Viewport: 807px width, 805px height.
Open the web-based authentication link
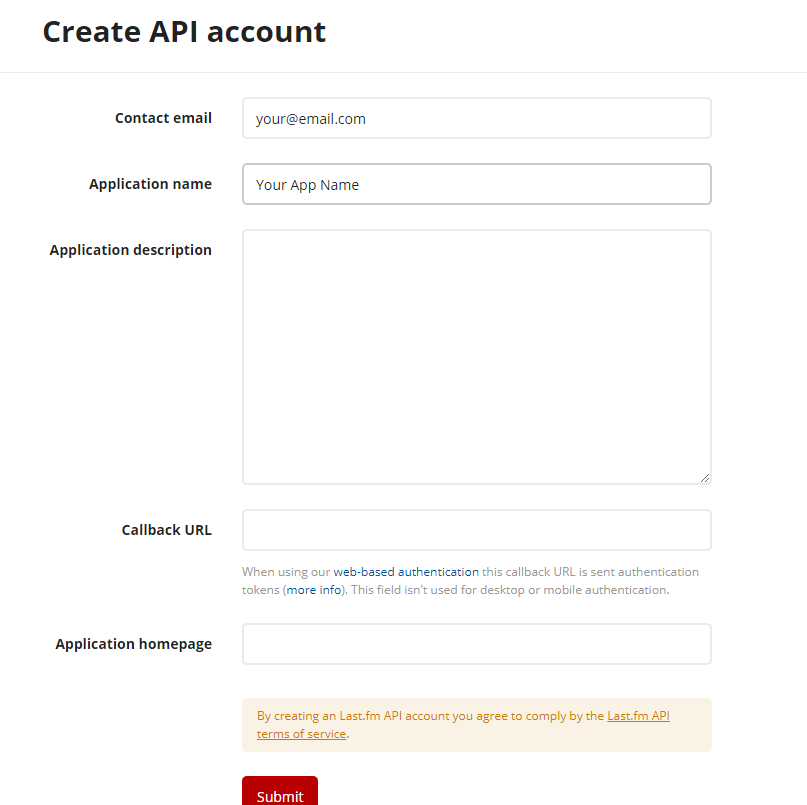coord(406,572)
